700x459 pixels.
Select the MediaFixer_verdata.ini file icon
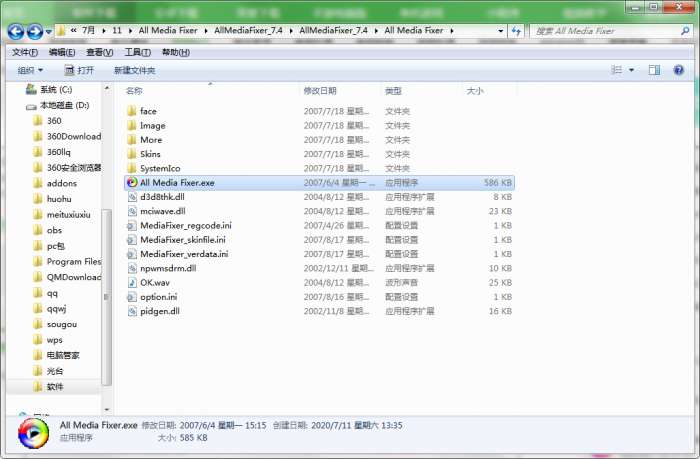(132, 254)
